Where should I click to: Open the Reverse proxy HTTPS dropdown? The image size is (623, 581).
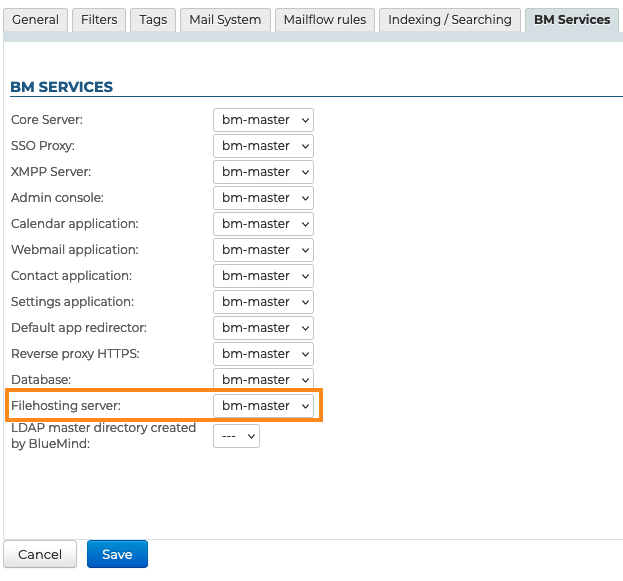click(263, 354)
